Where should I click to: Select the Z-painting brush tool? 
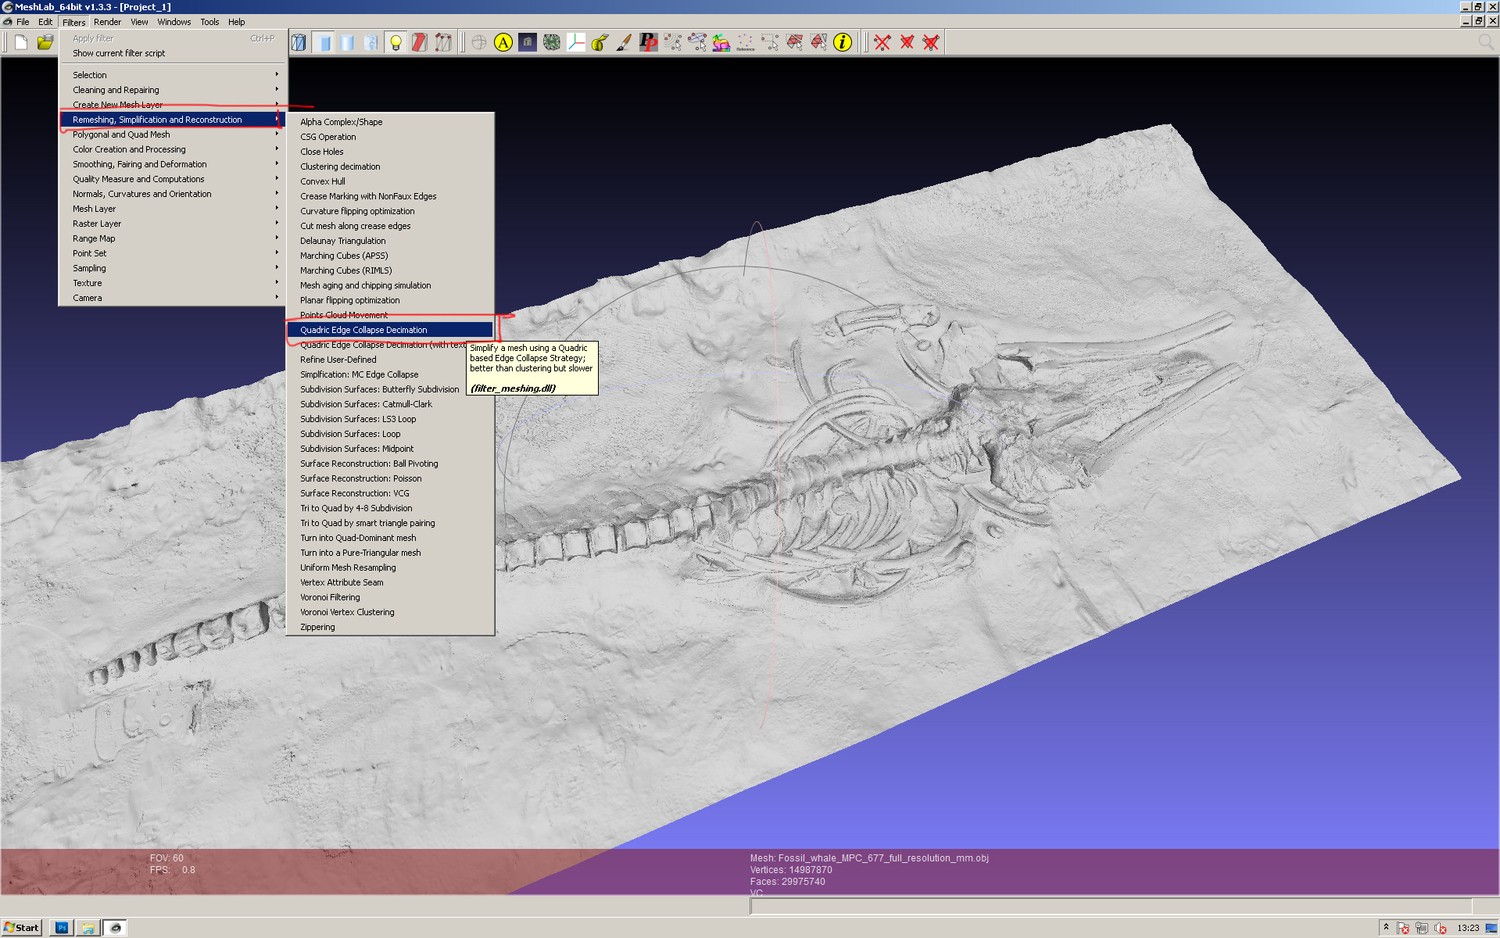(624, 42)
